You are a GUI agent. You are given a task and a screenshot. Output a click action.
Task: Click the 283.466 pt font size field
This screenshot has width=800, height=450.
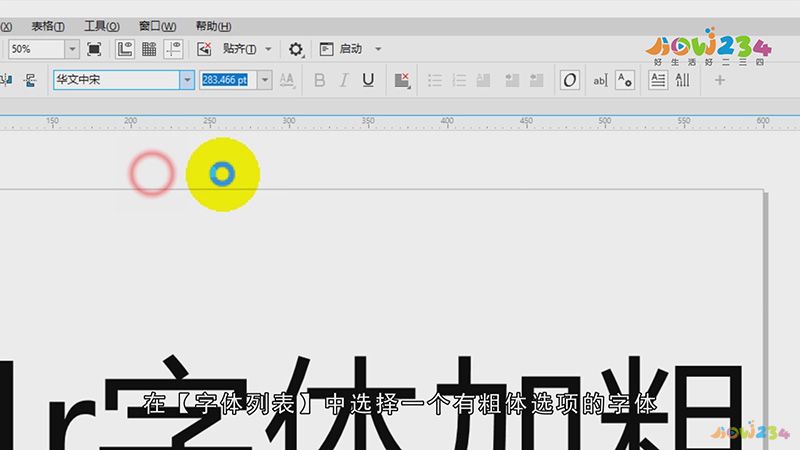tap(229, 80)
